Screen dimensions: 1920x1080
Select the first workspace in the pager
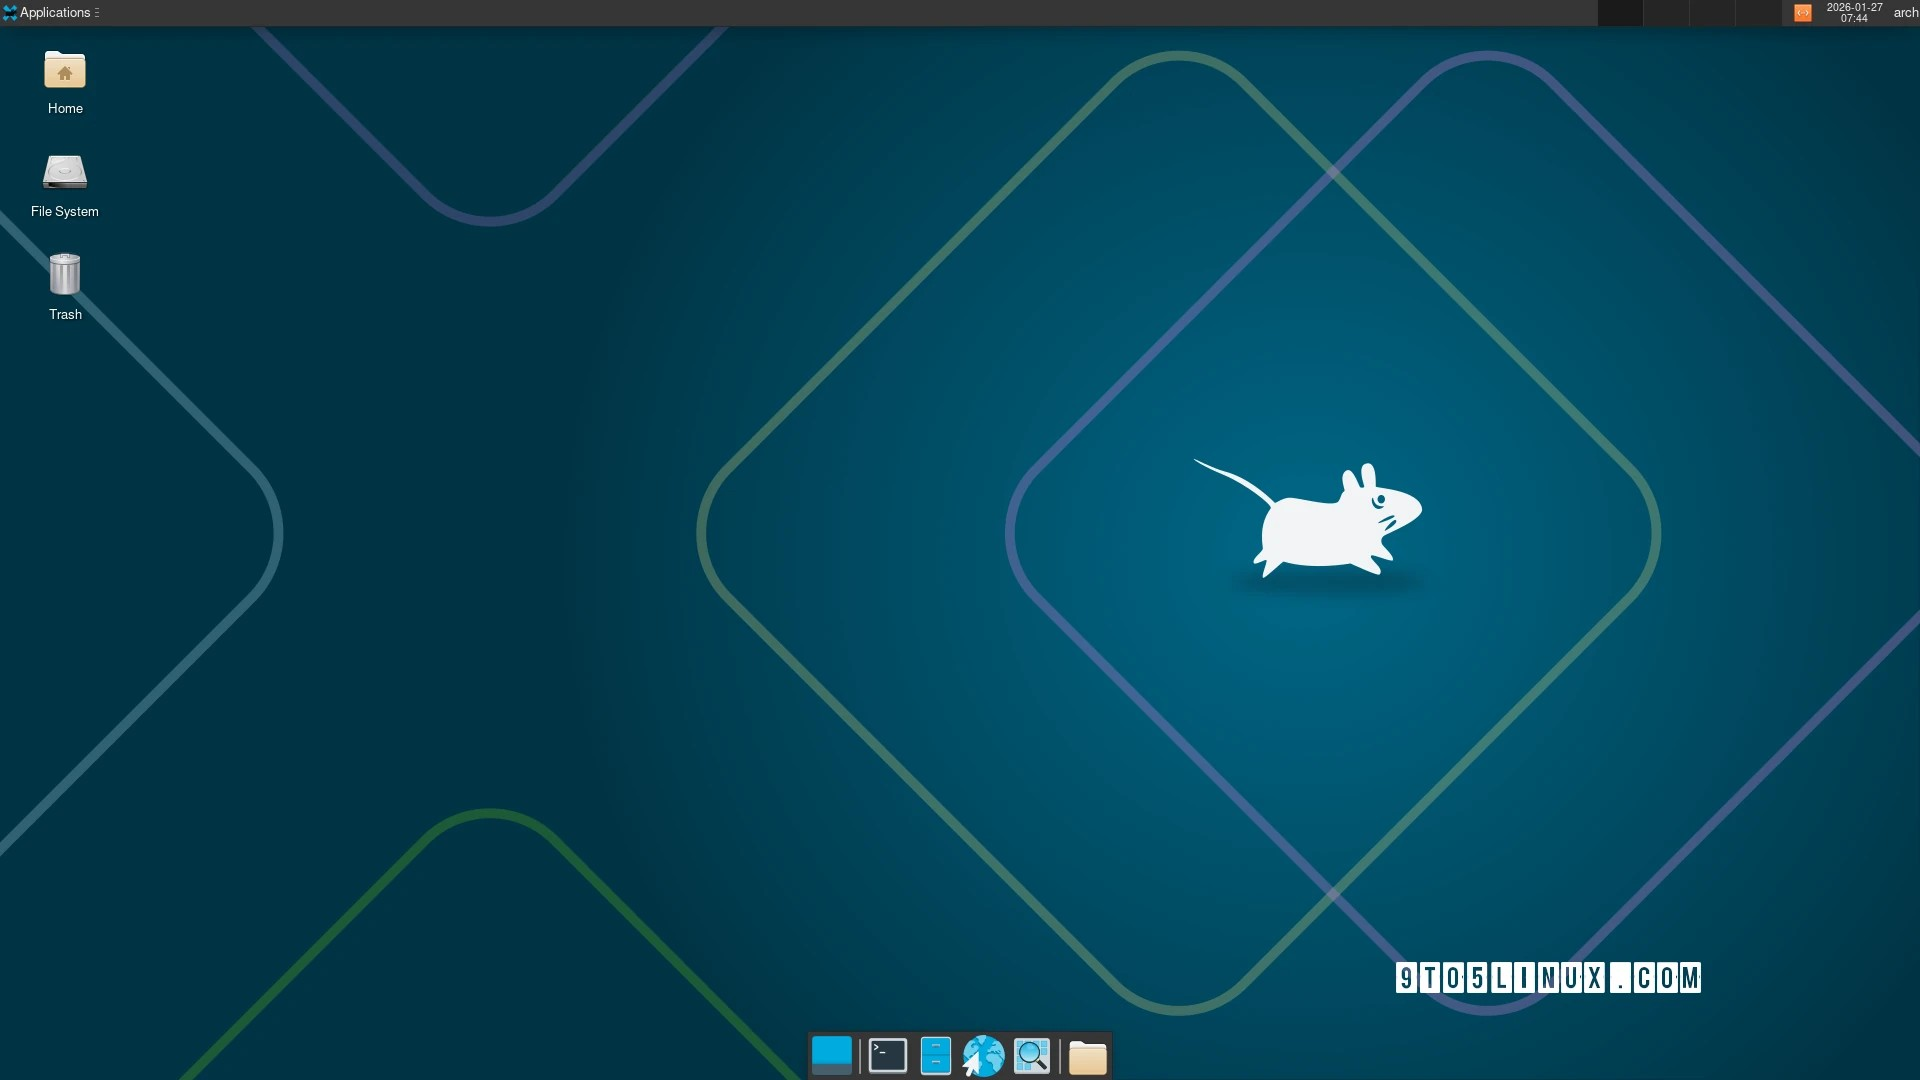[x=1620, y=13]
